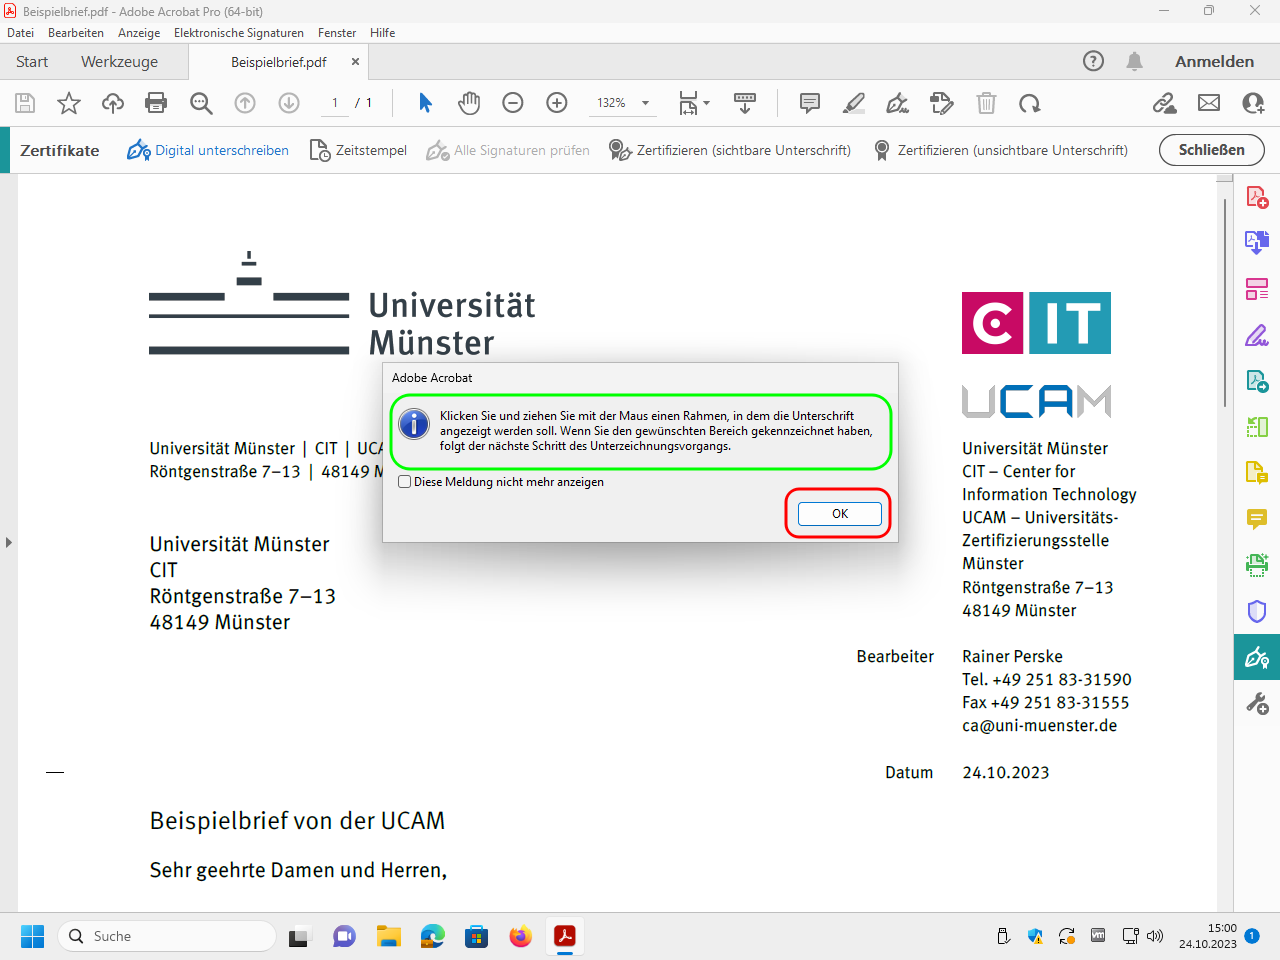
Task: Switch to the Werkzeuge tab
Action: click(119, 62)
